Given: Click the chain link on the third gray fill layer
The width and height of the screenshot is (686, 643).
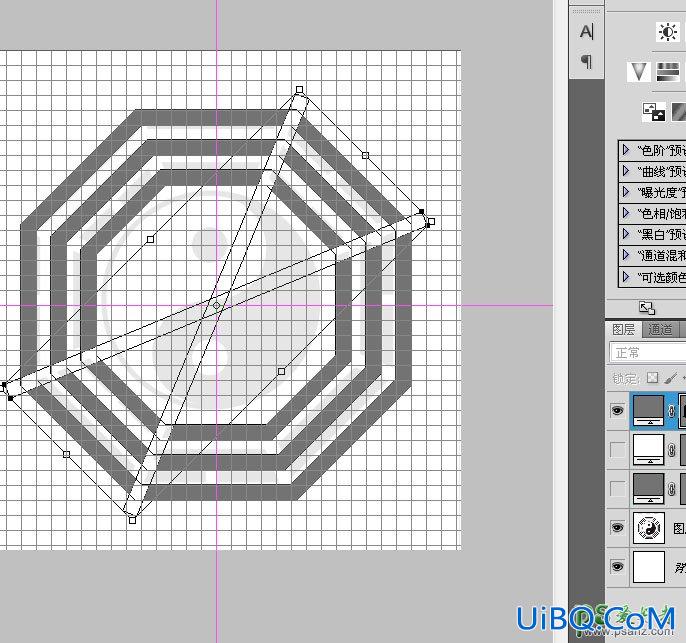Looking at the screenshot, I should 671,489.
